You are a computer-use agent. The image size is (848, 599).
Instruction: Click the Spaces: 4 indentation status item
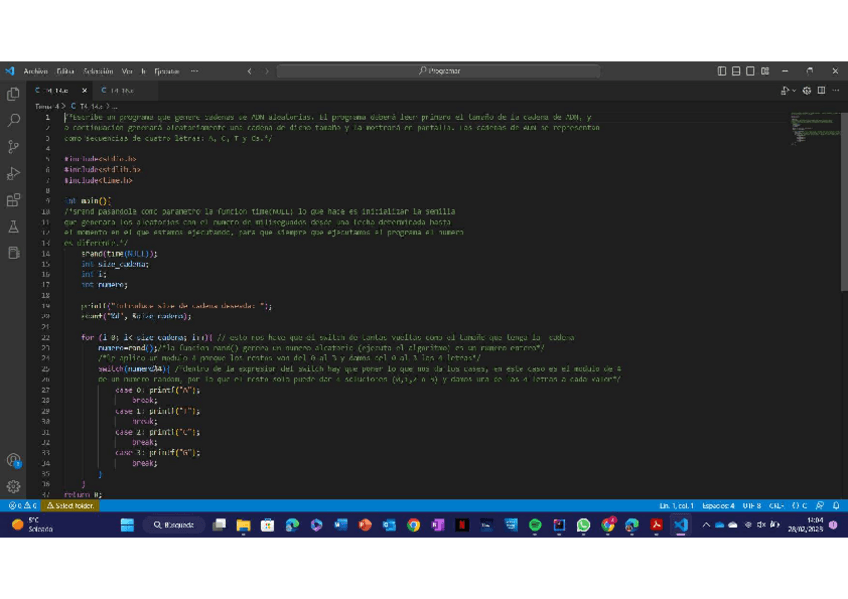pos(718,506)
